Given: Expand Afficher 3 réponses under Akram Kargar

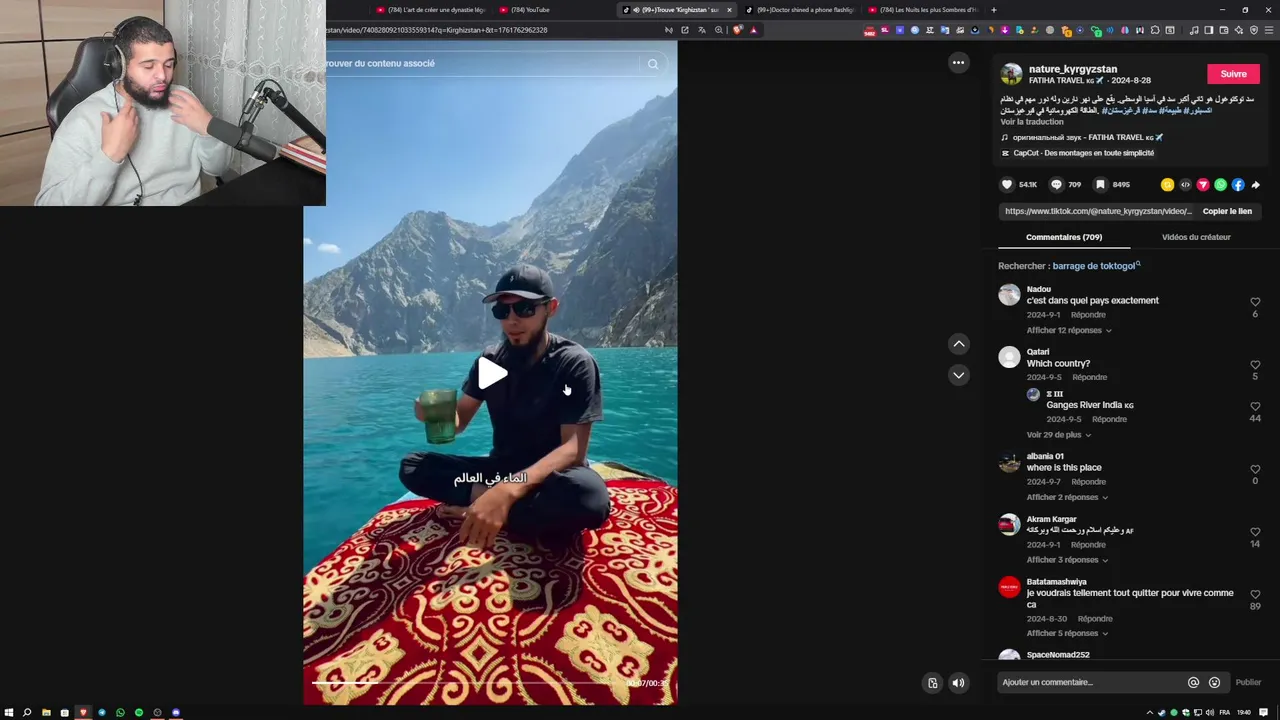Looking at the screenshot, I should [x=1068, y=560].
